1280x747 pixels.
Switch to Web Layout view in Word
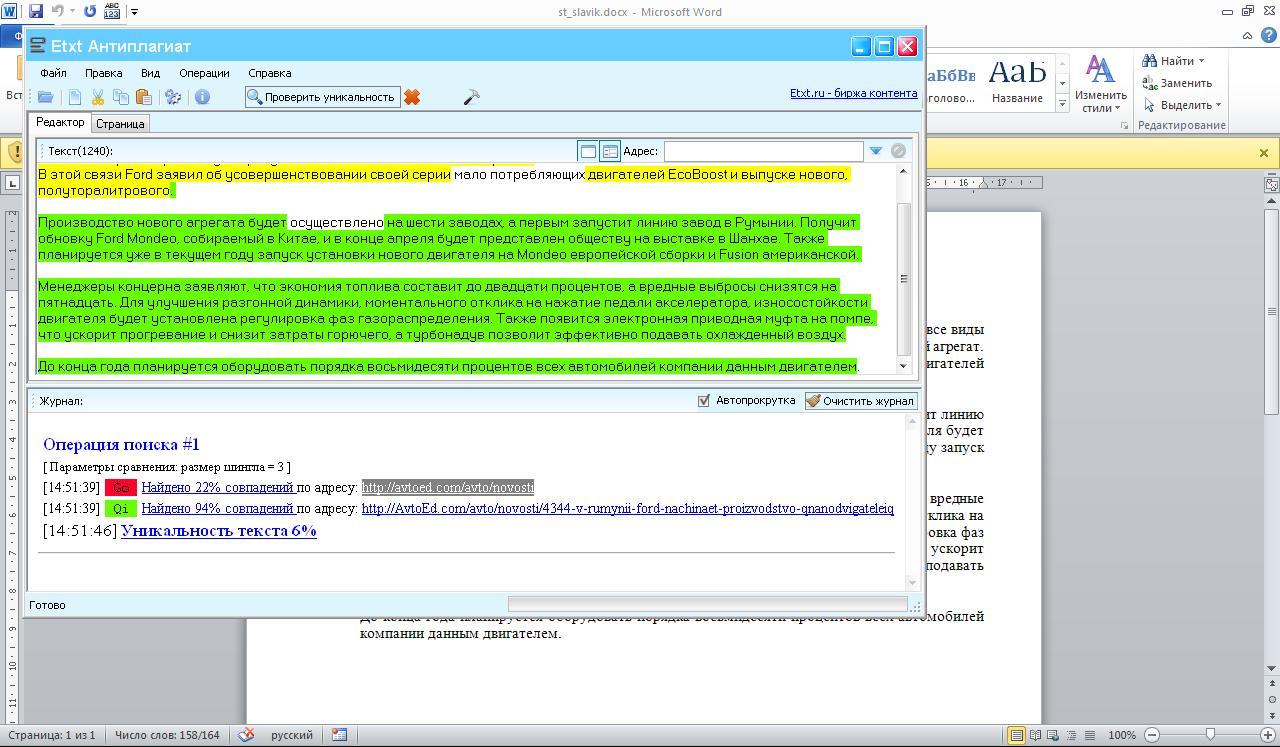click(x=1054, y=735)
